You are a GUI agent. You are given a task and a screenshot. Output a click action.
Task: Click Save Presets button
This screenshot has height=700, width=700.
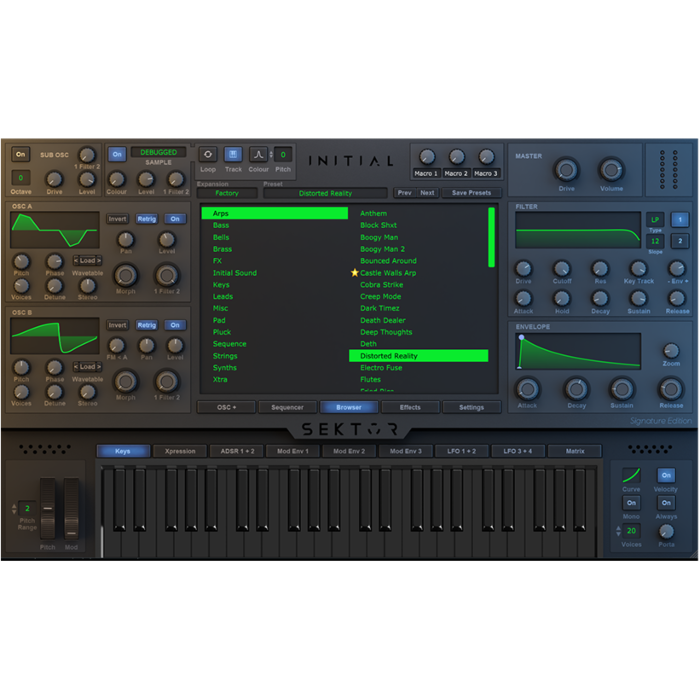coord(471,192)
